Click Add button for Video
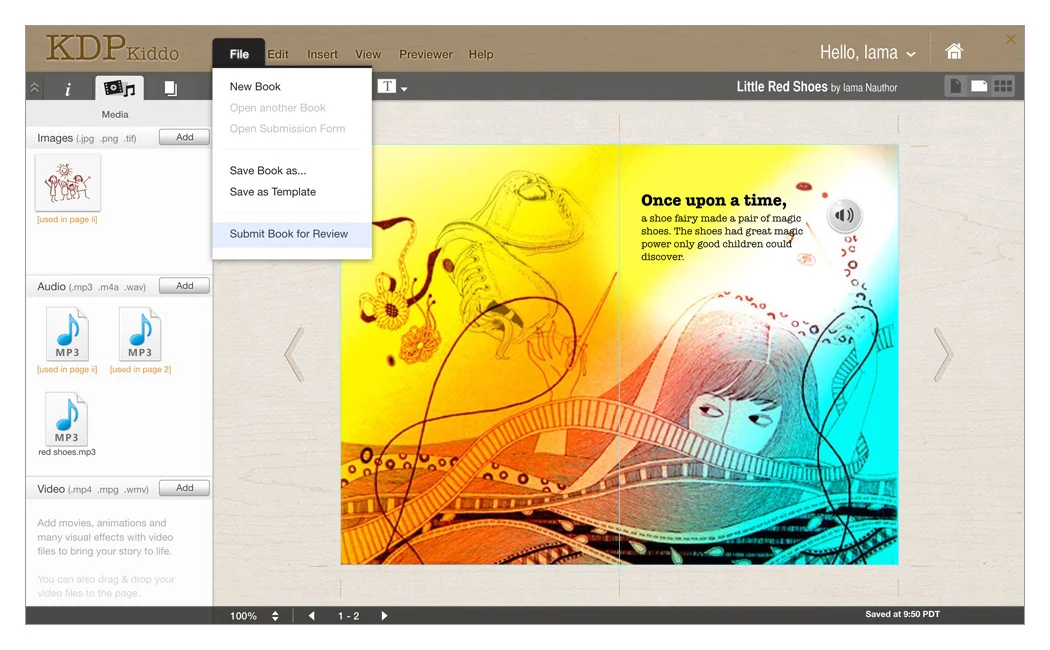 click(184, 488)
